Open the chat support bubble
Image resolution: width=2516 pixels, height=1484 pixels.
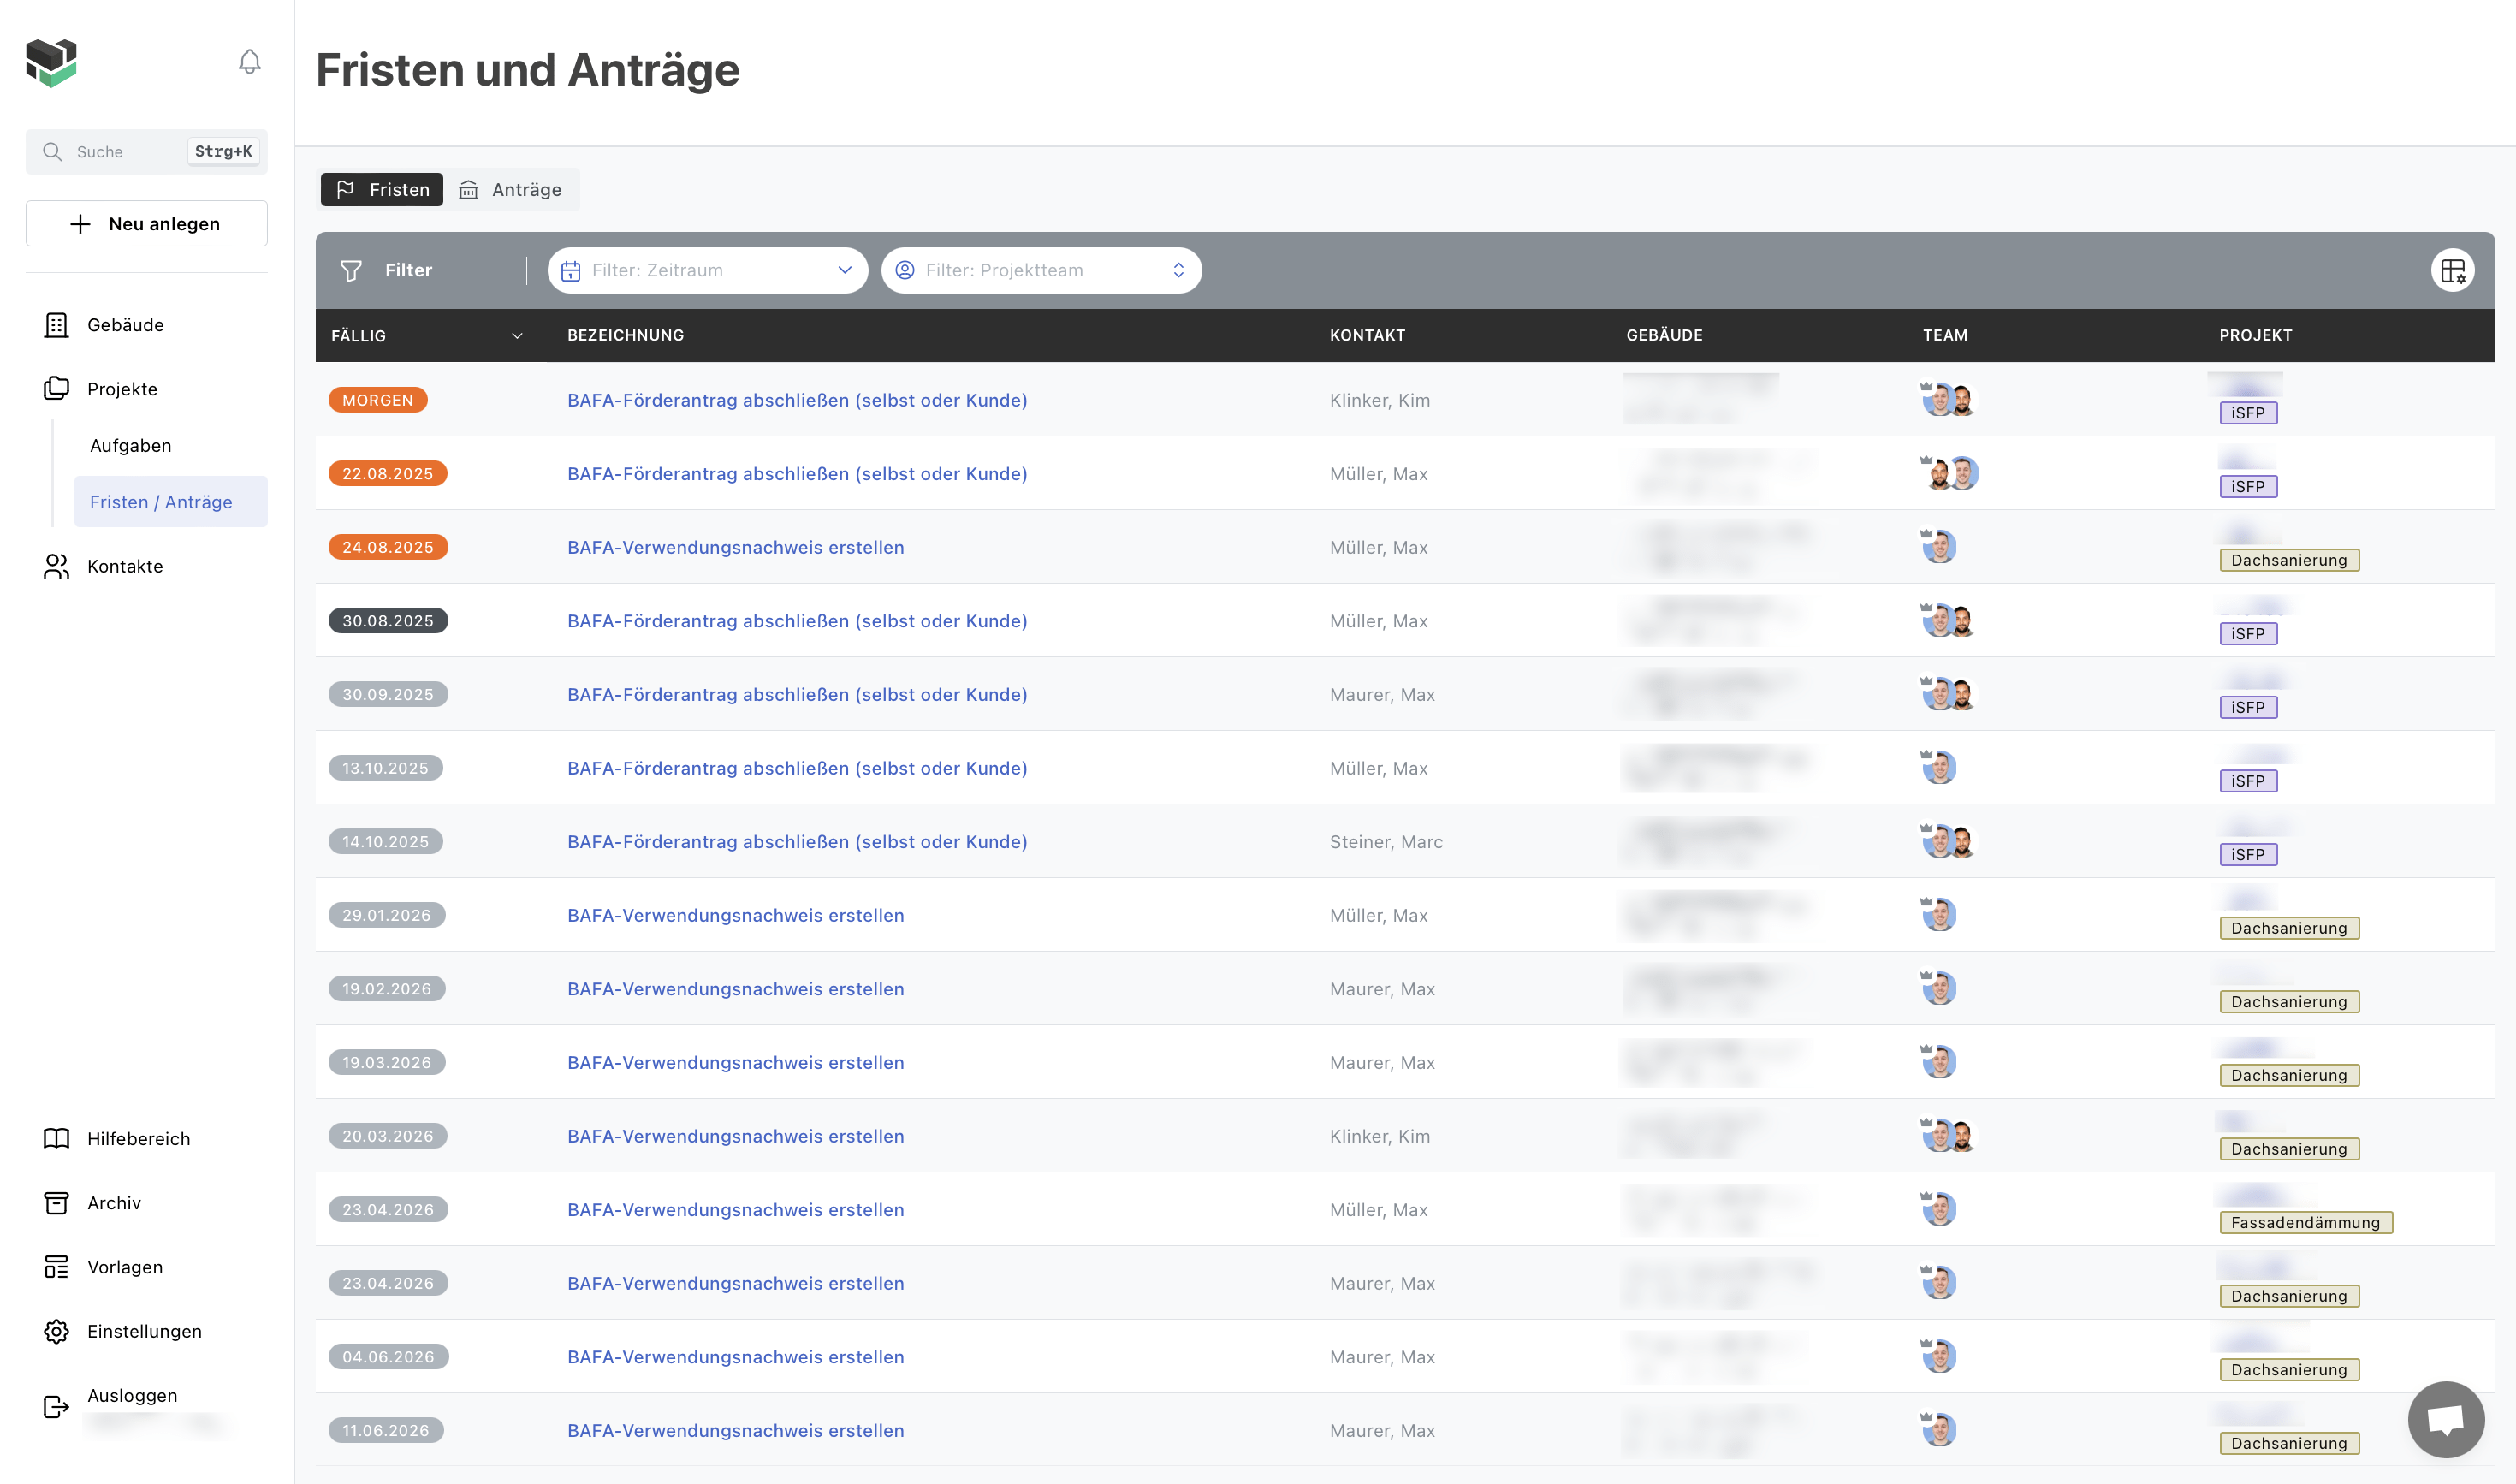coord(2445,1419)
